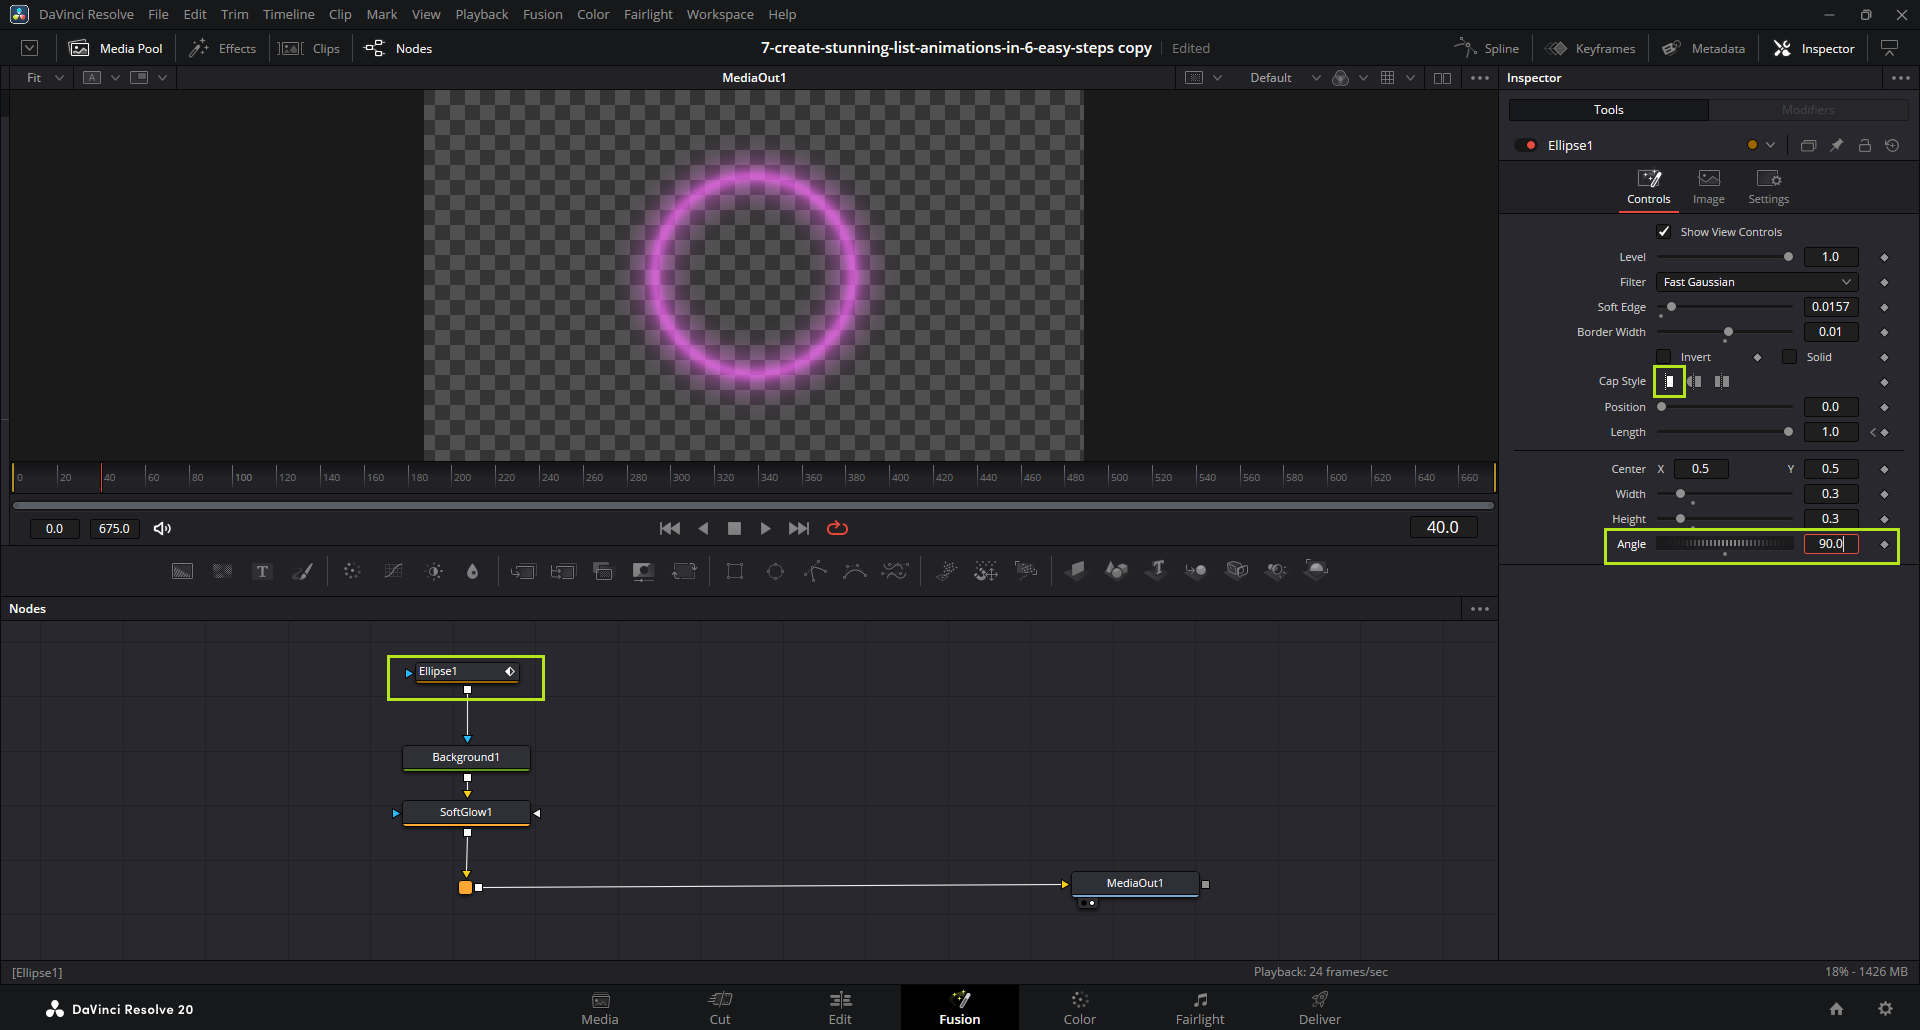Click the Brightness Contrast tool icon
The image size is (1920, 1030).
pyautogui.click(x=434, y=571)
